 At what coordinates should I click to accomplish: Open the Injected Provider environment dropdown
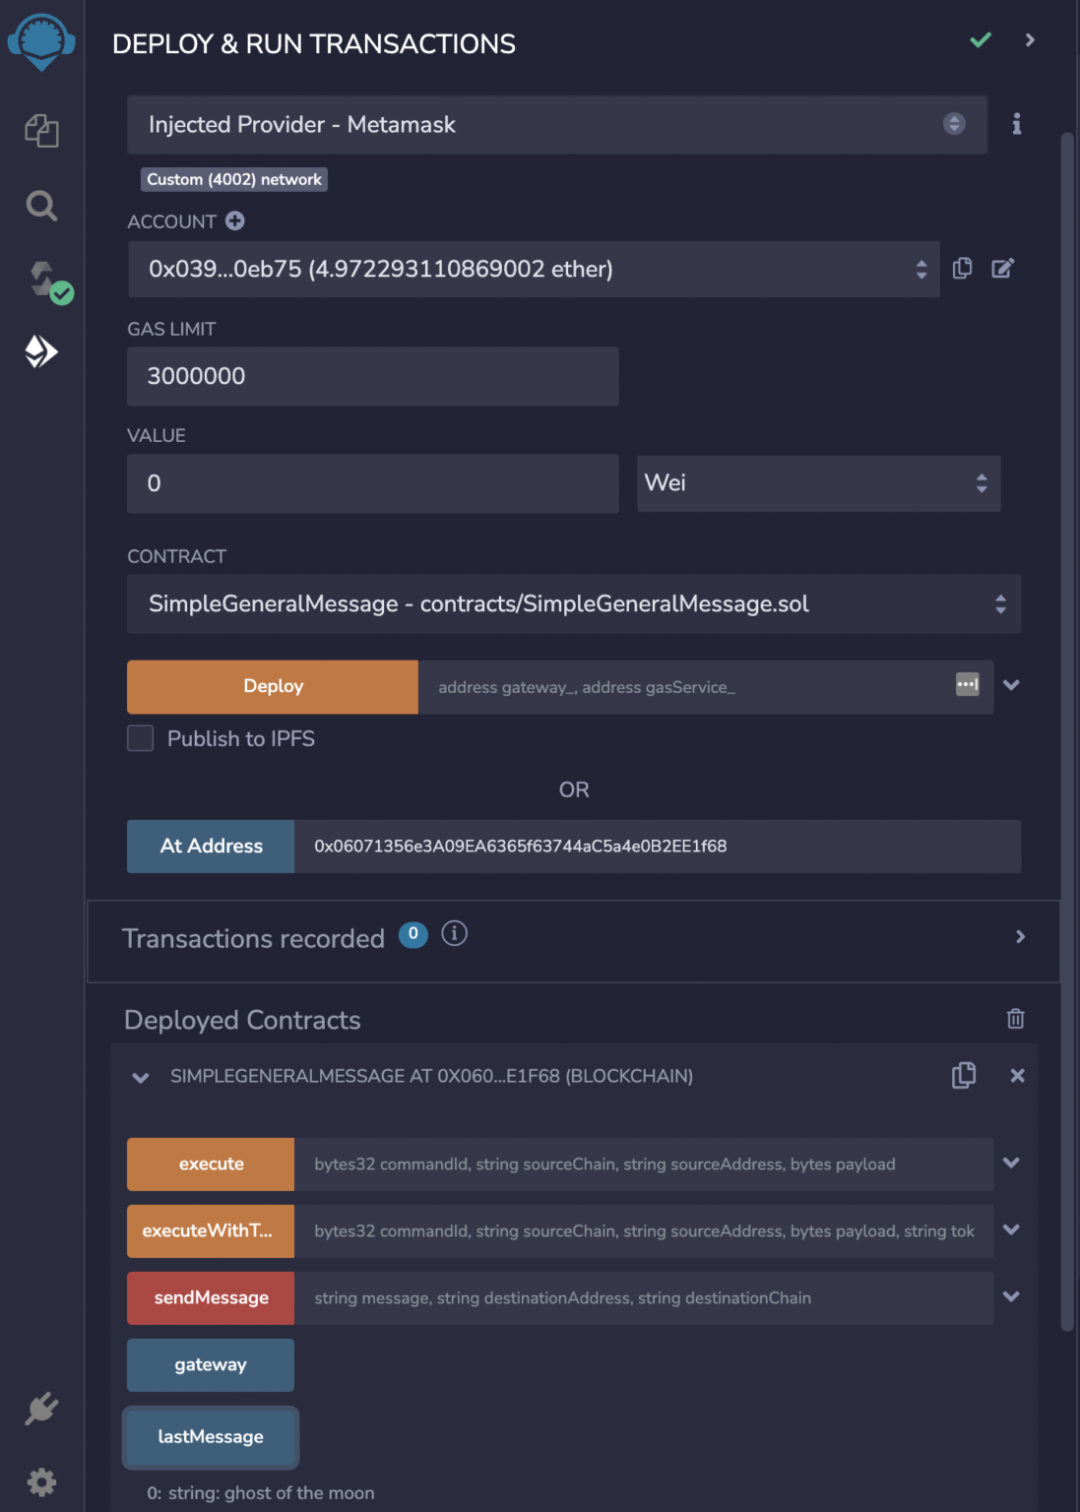[557, 125]
